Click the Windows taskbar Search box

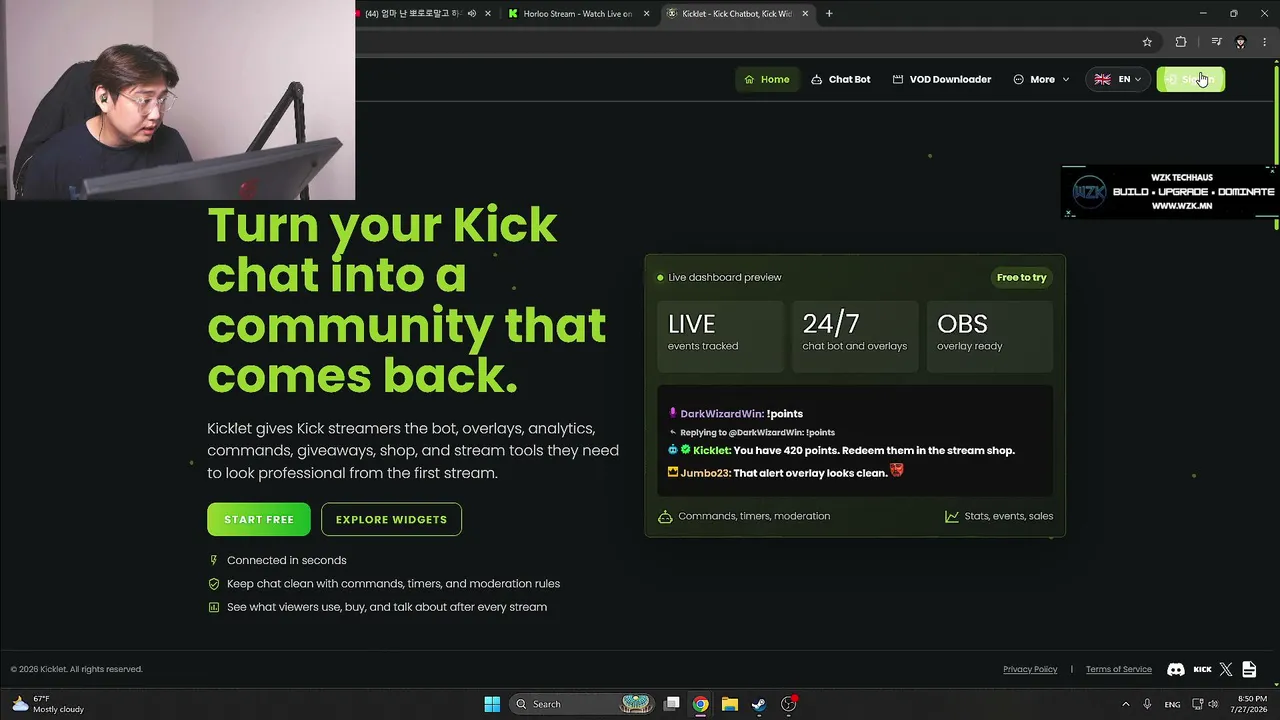(x=582, y=704)
